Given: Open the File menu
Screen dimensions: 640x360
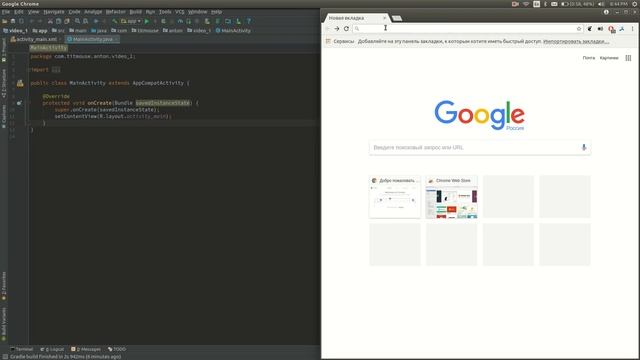Looking at the screenshot, I should (x=6, y=12).
